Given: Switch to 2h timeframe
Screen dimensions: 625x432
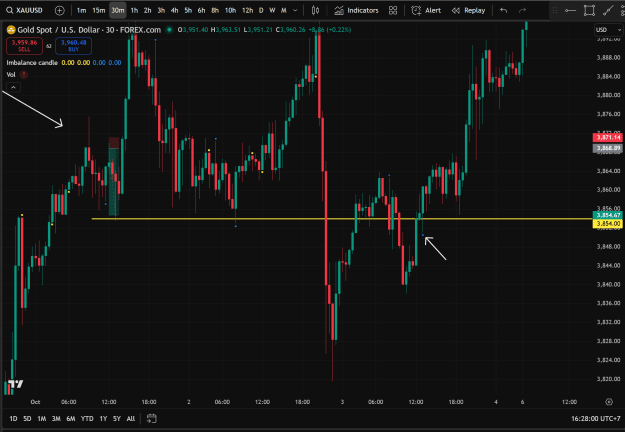Looking at the screenshot, I should [x=147, y=10].
